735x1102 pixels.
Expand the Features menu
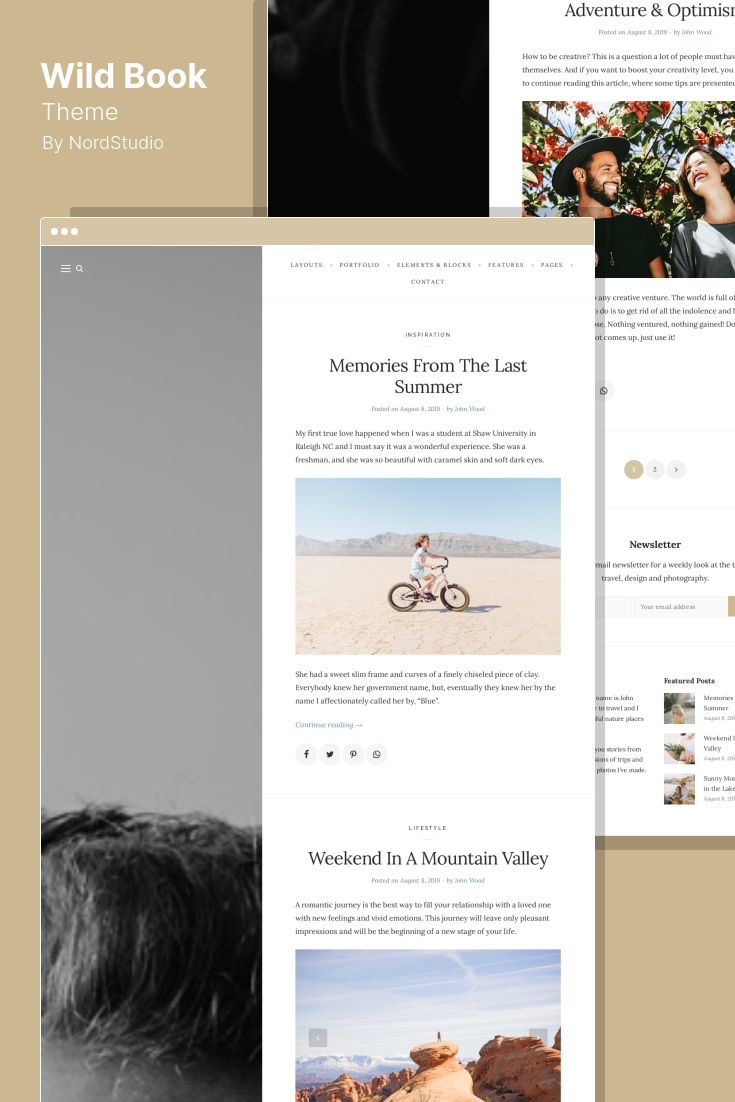[506, 265]
